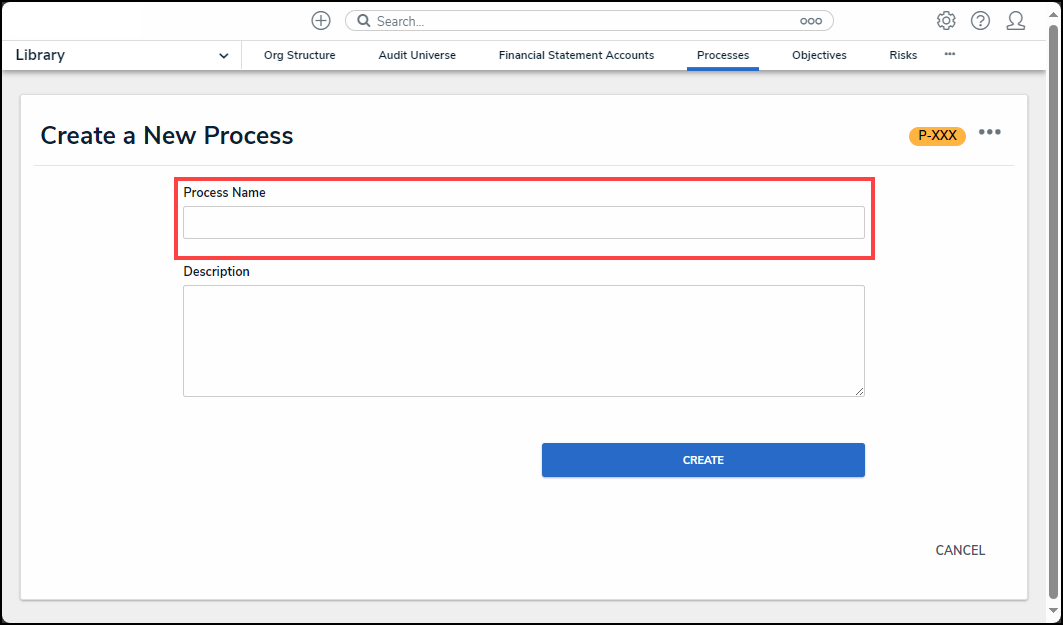Open the help question mark icon
The width and height of the screenshot is (1063, 625).
coord(980,21)
